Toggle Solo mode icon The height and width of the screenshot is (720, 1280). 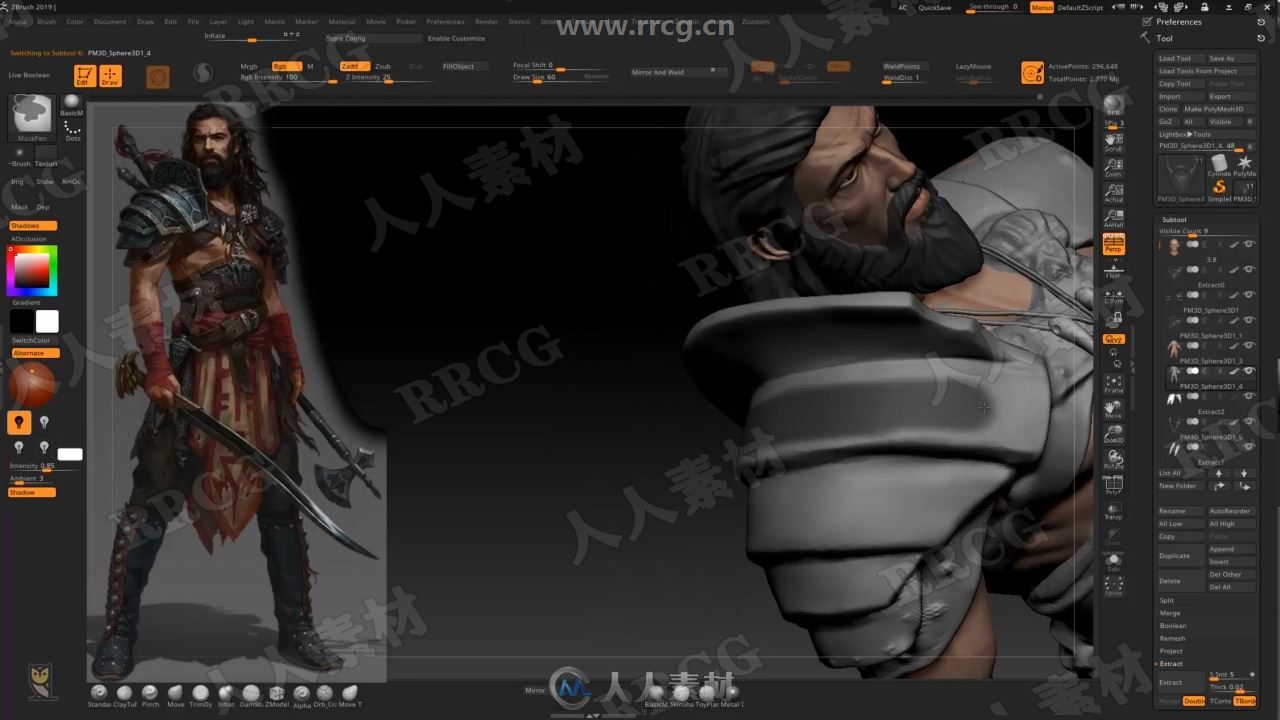pyautogui.click(x=1113, y=562)
